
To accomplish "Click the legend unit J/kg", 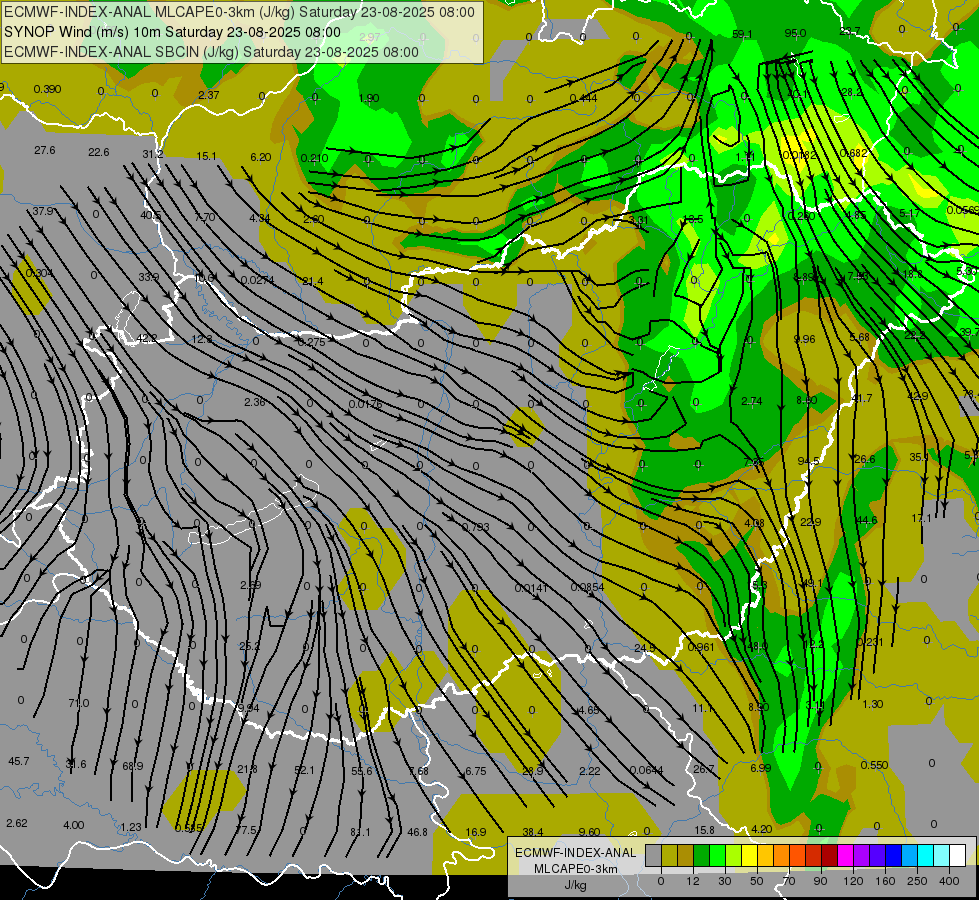I will pos(576,885).
